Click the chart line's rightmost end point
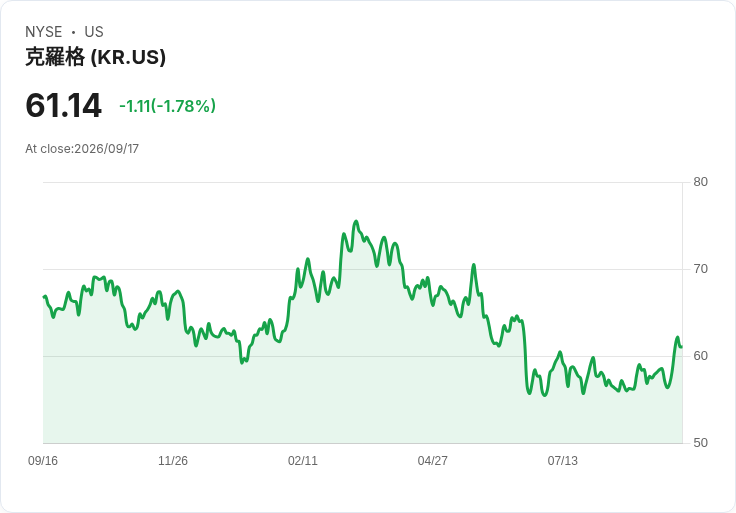 [682, 347]
